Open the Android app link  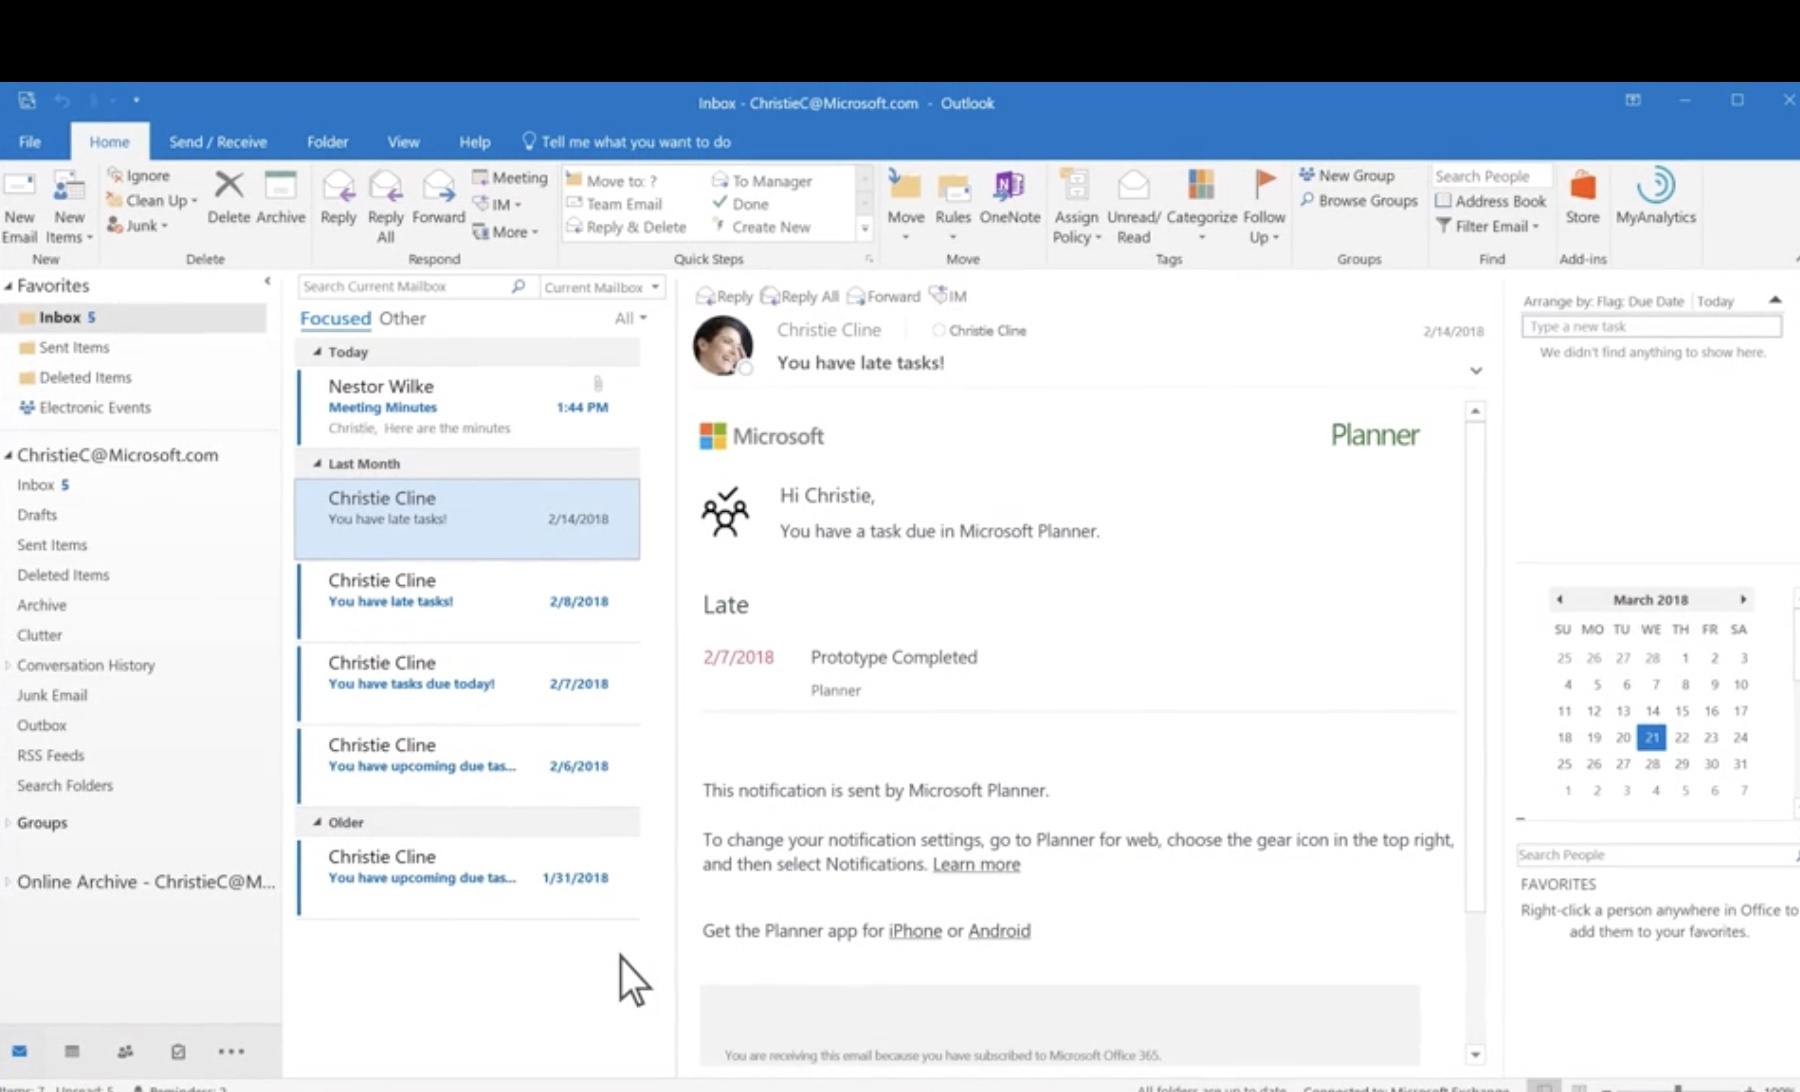coord(1000,930)
